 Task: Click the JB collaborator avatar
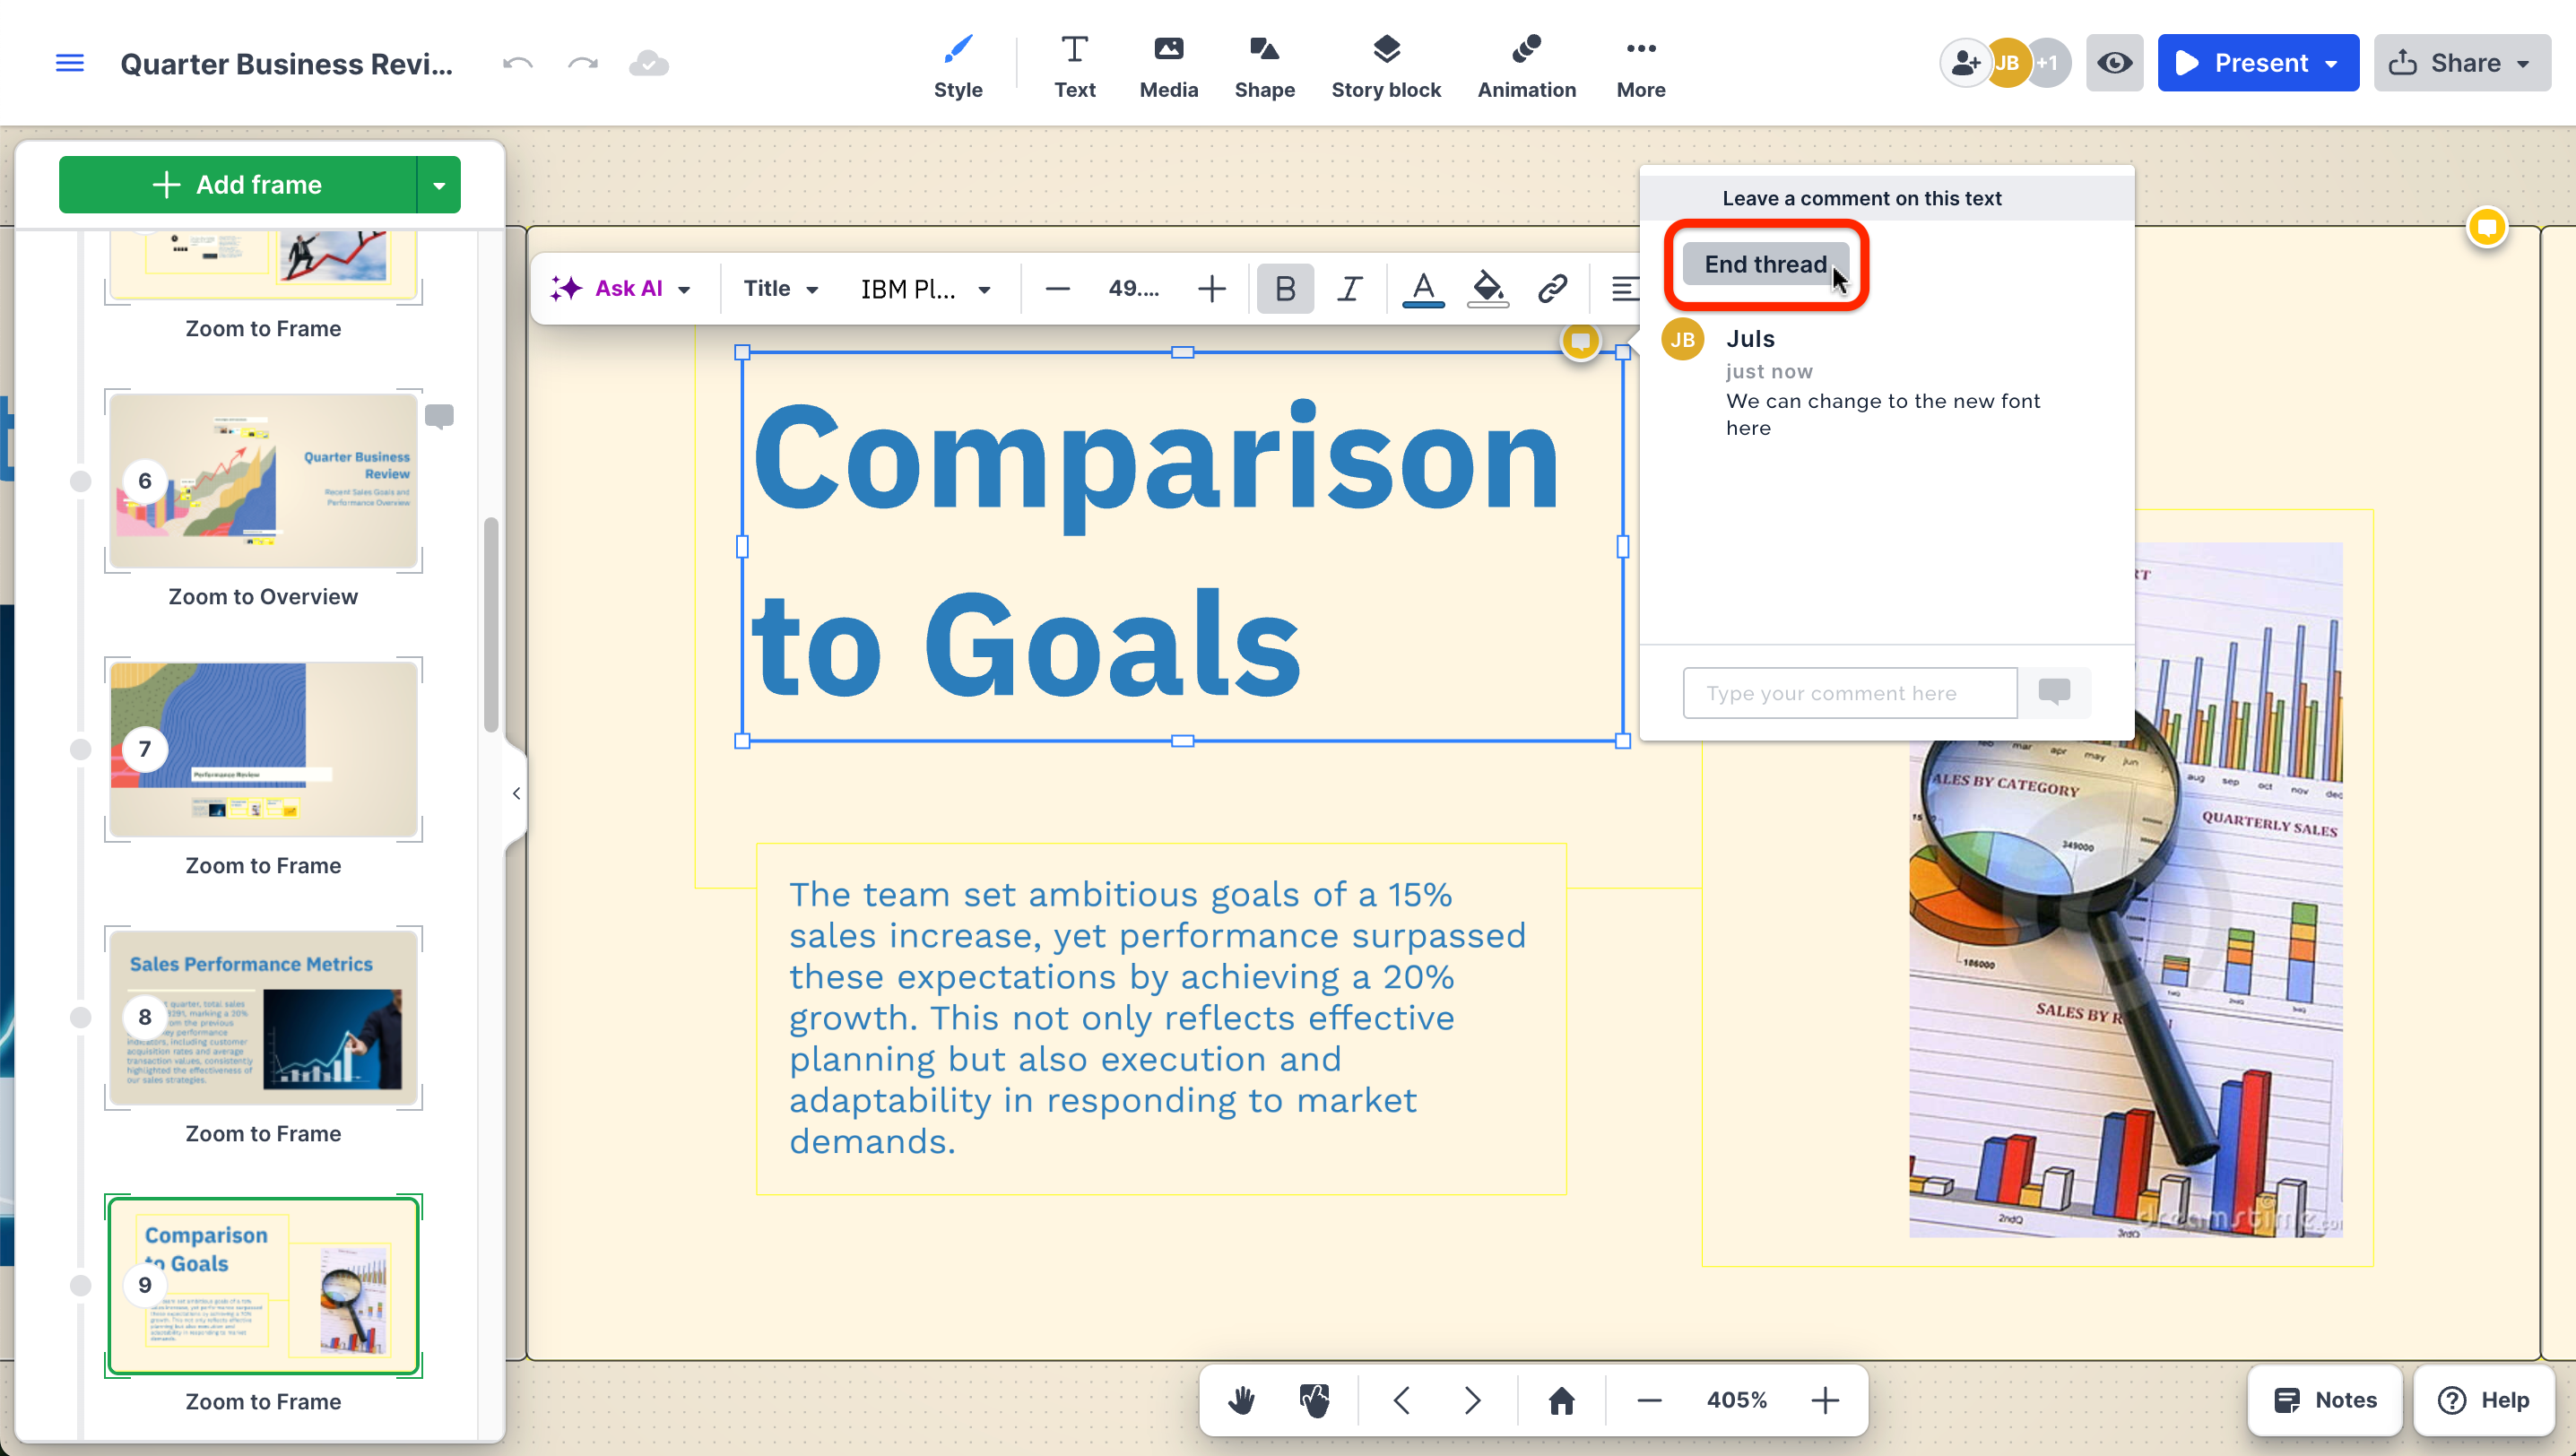pos(2008,63)
